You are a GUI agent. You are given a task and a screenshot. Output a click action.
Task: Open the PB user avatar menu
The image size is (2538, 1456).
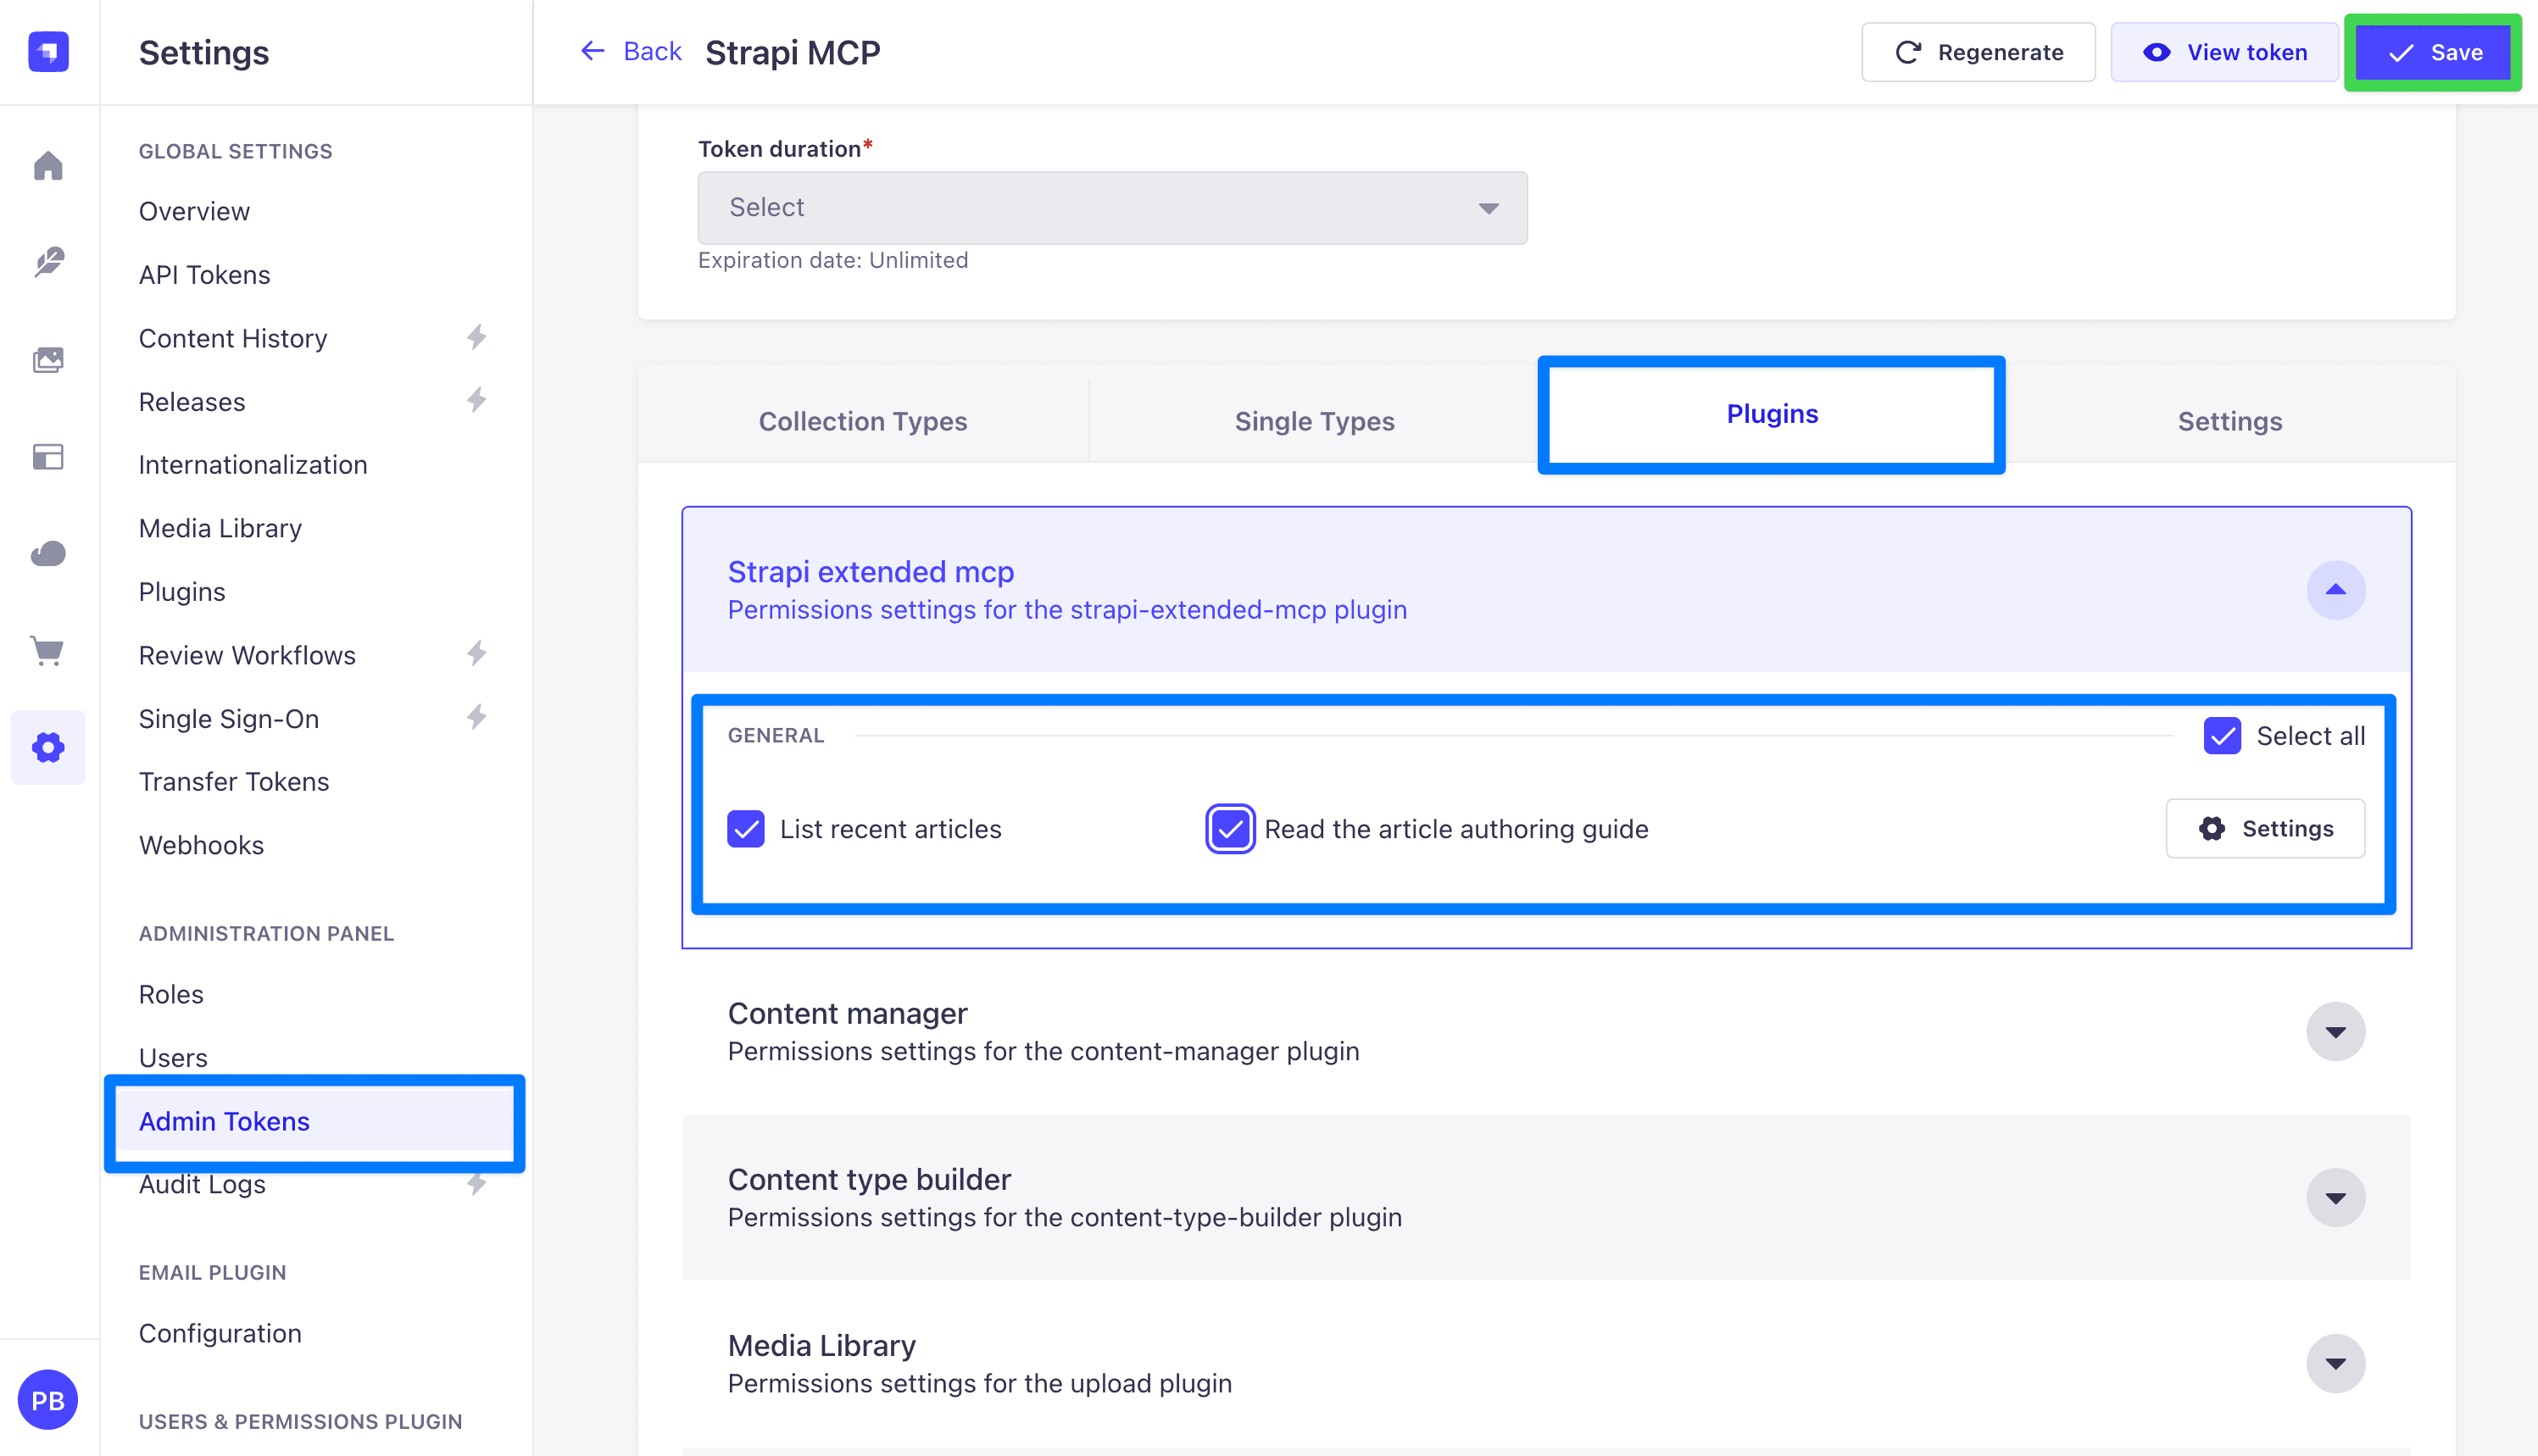[x=48, y=1400]
